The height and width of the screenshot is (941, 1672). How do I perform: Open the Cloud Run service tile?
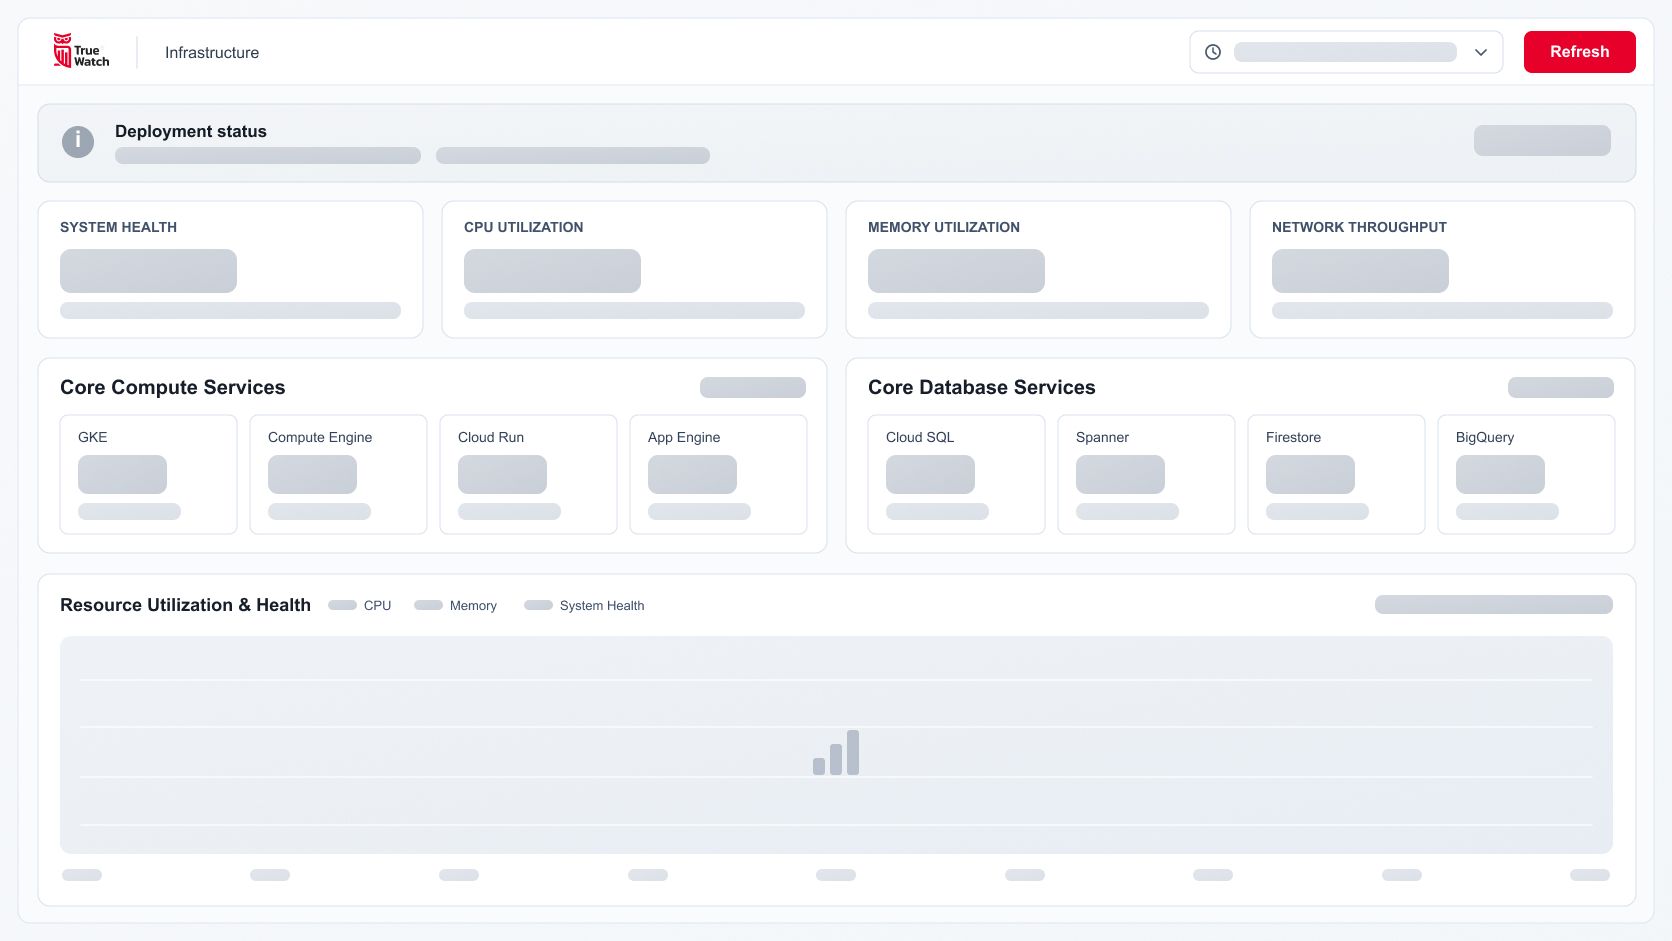tap(528, 475)
